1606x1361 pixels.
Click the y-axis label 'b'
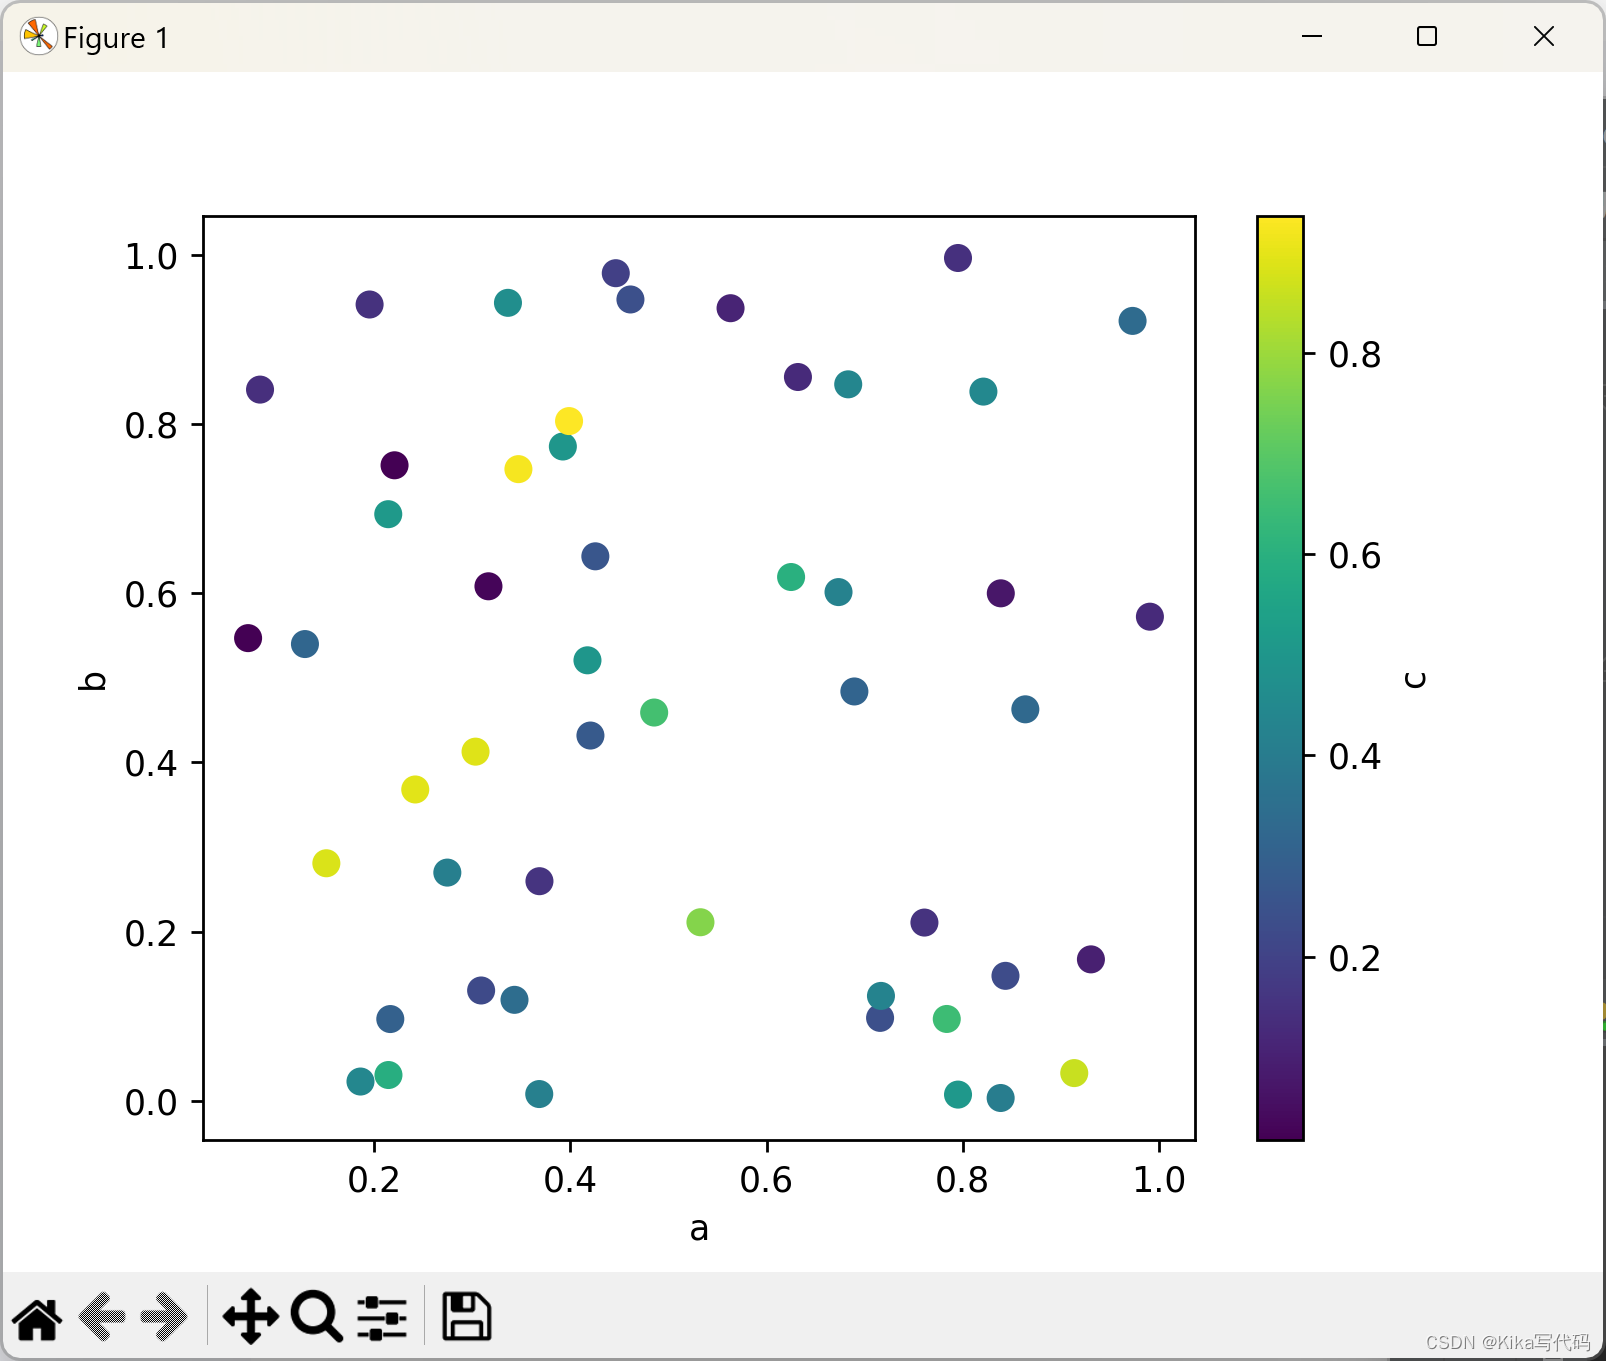92,680
